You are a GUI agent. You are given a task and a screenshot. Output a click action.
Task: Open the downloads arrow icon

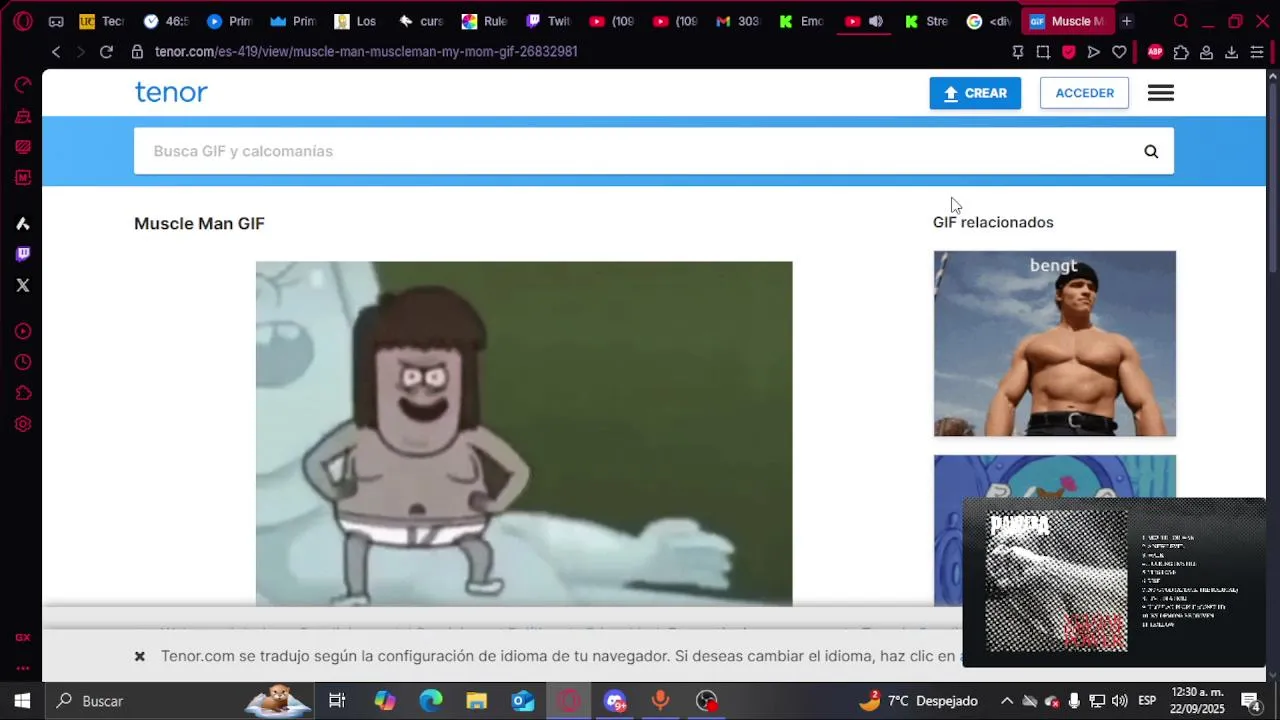click(1231, 52)
